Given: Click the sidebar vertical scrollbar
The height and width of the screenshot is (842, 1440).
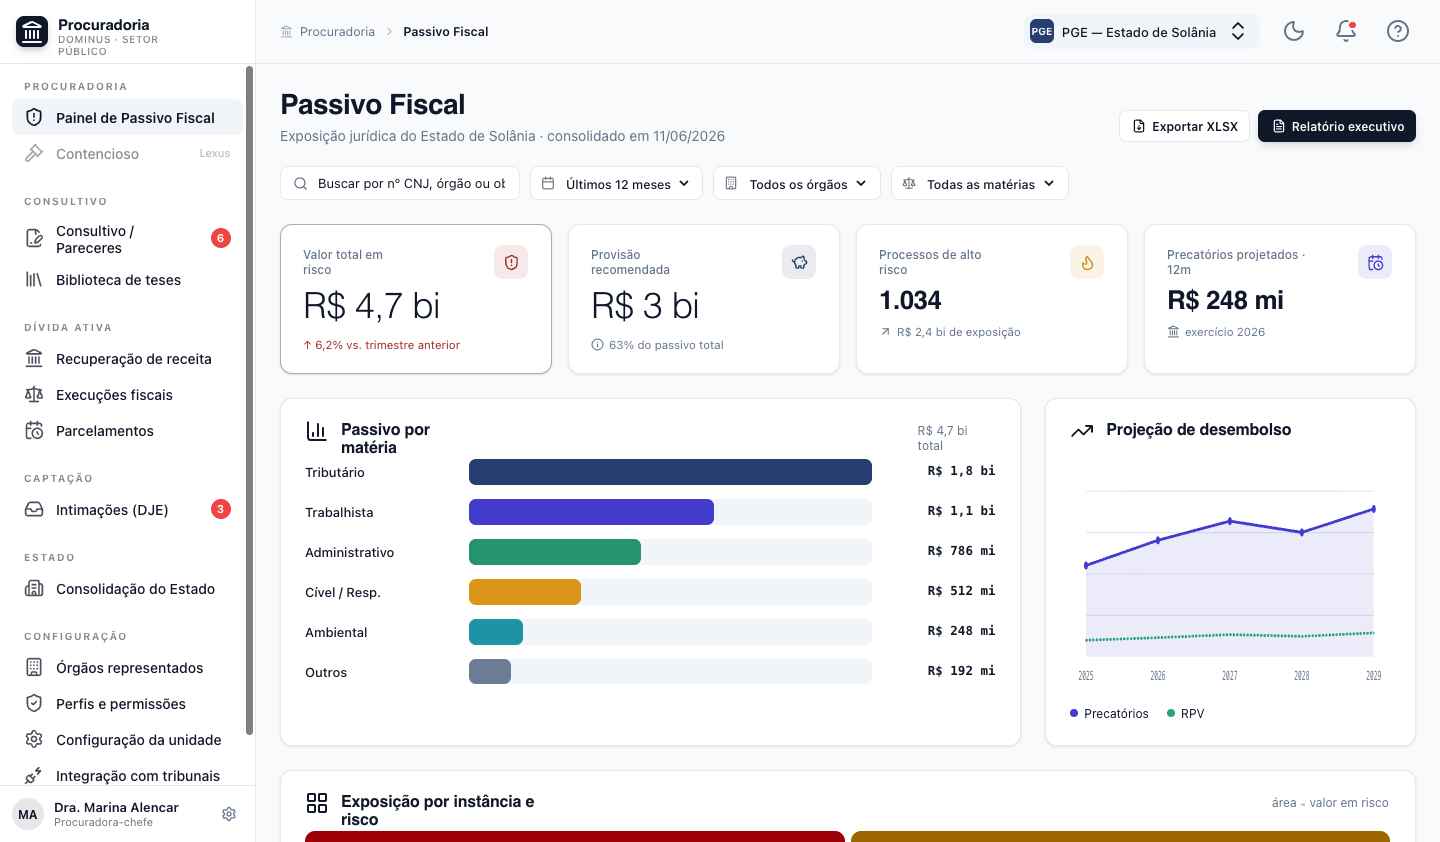Looking at the screenshot, I should click(x=249, y=400).
